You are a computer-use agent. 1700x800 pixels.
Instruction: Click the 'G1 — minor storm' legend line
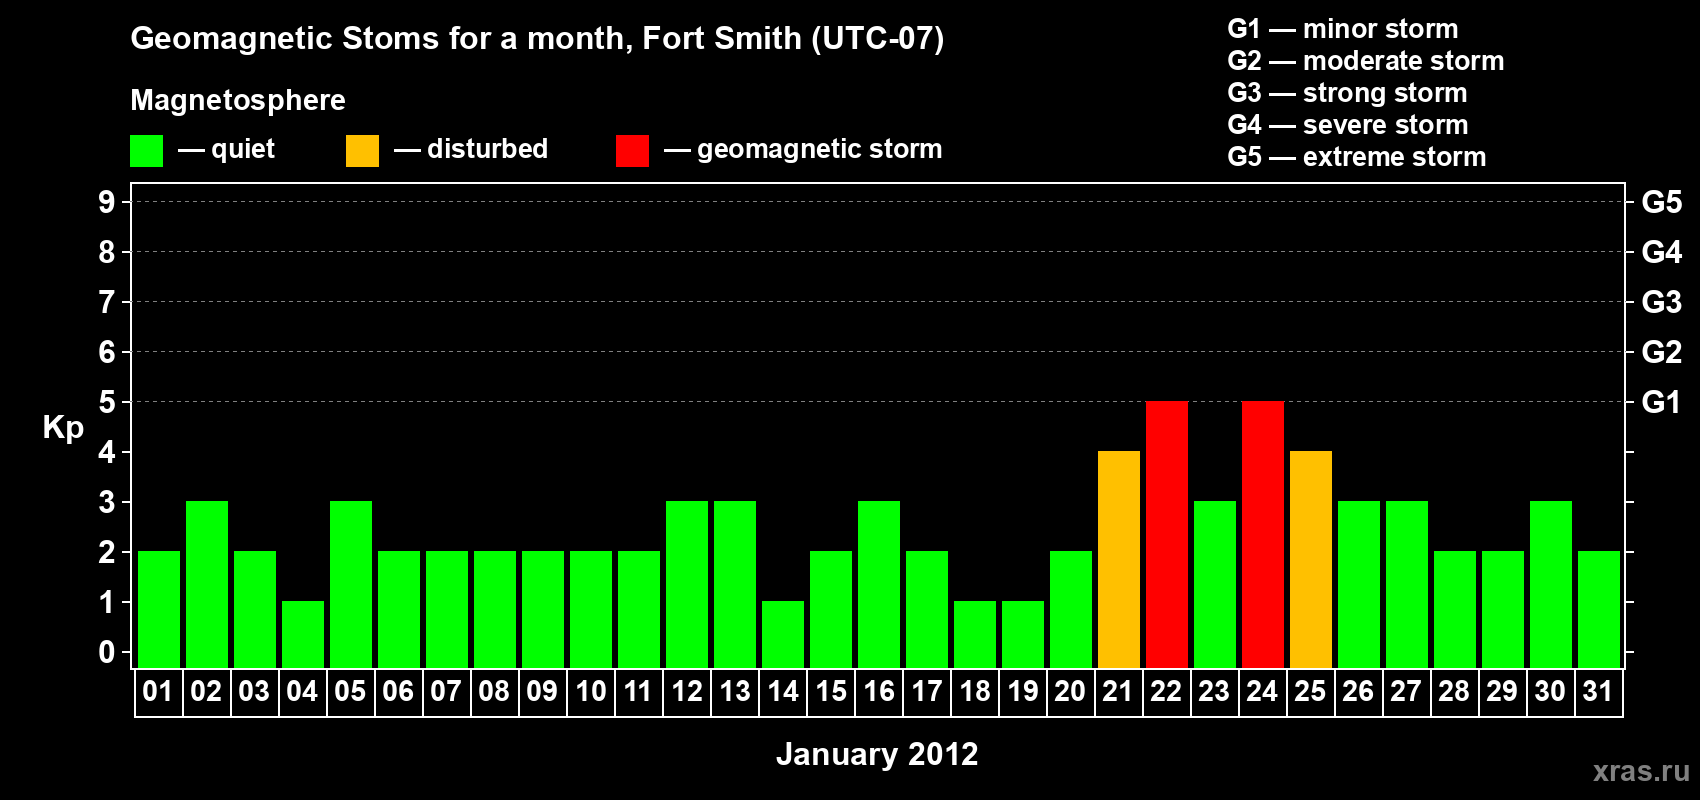(1343, 29)
